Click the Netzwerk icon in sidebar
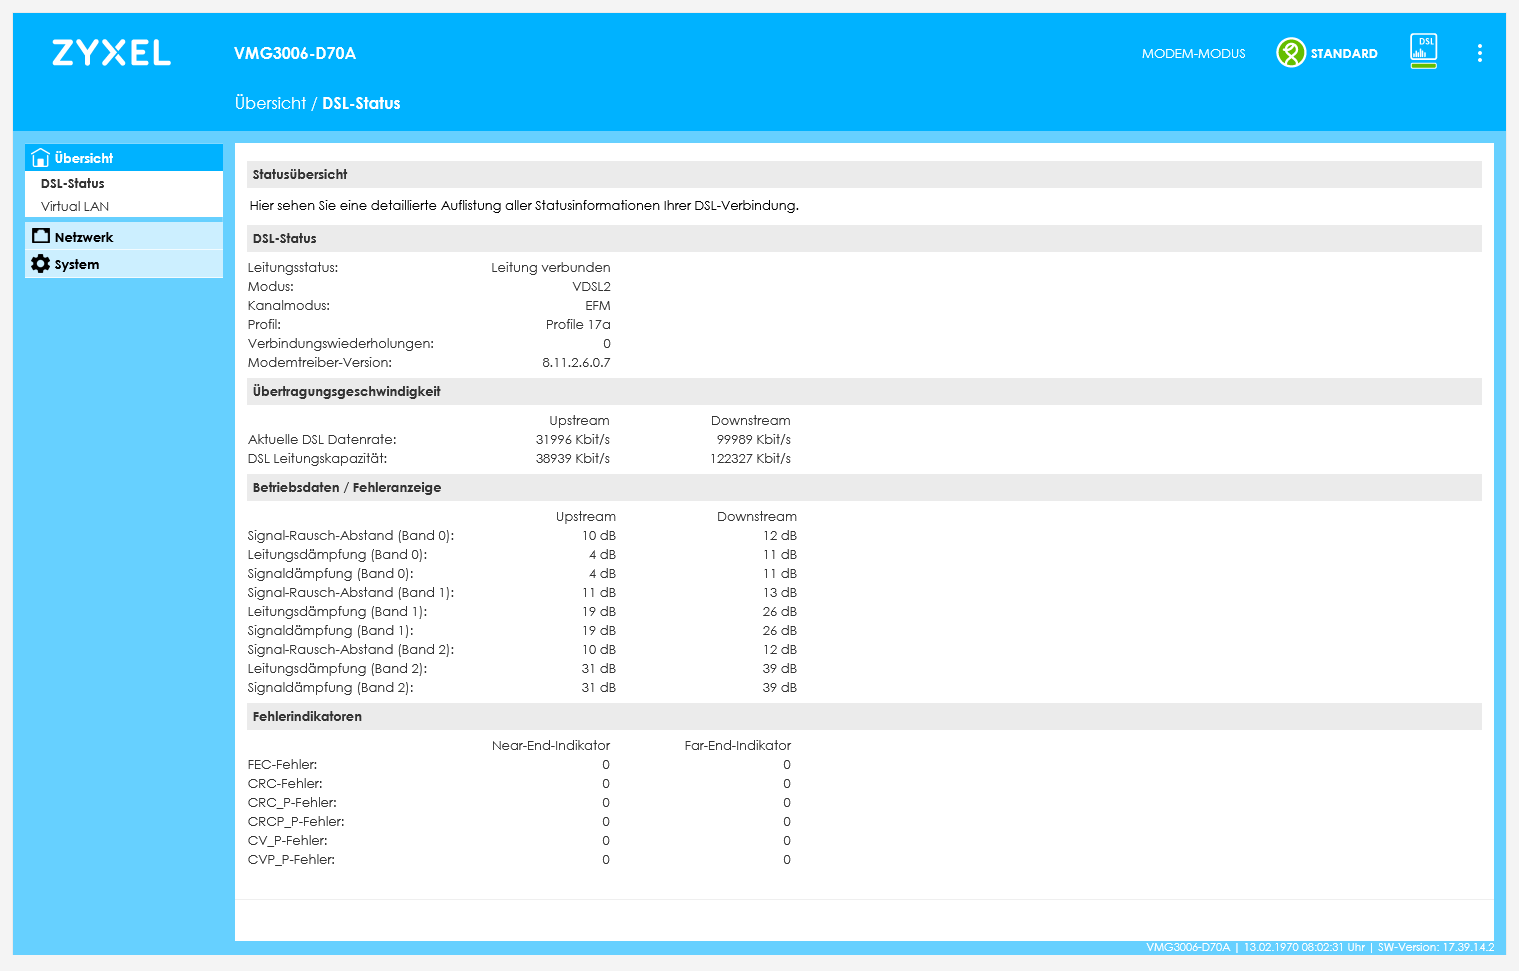 click(x=41, y=236)
